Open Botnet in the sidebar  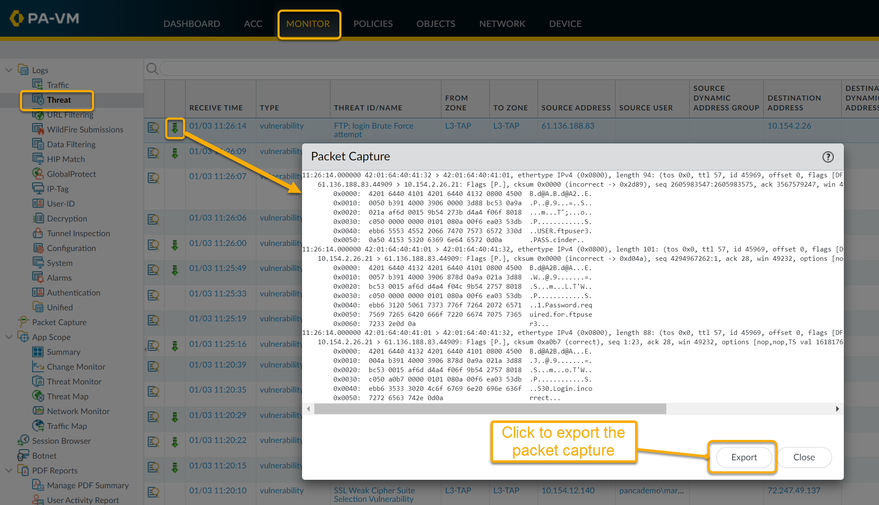tap(45, 455)
